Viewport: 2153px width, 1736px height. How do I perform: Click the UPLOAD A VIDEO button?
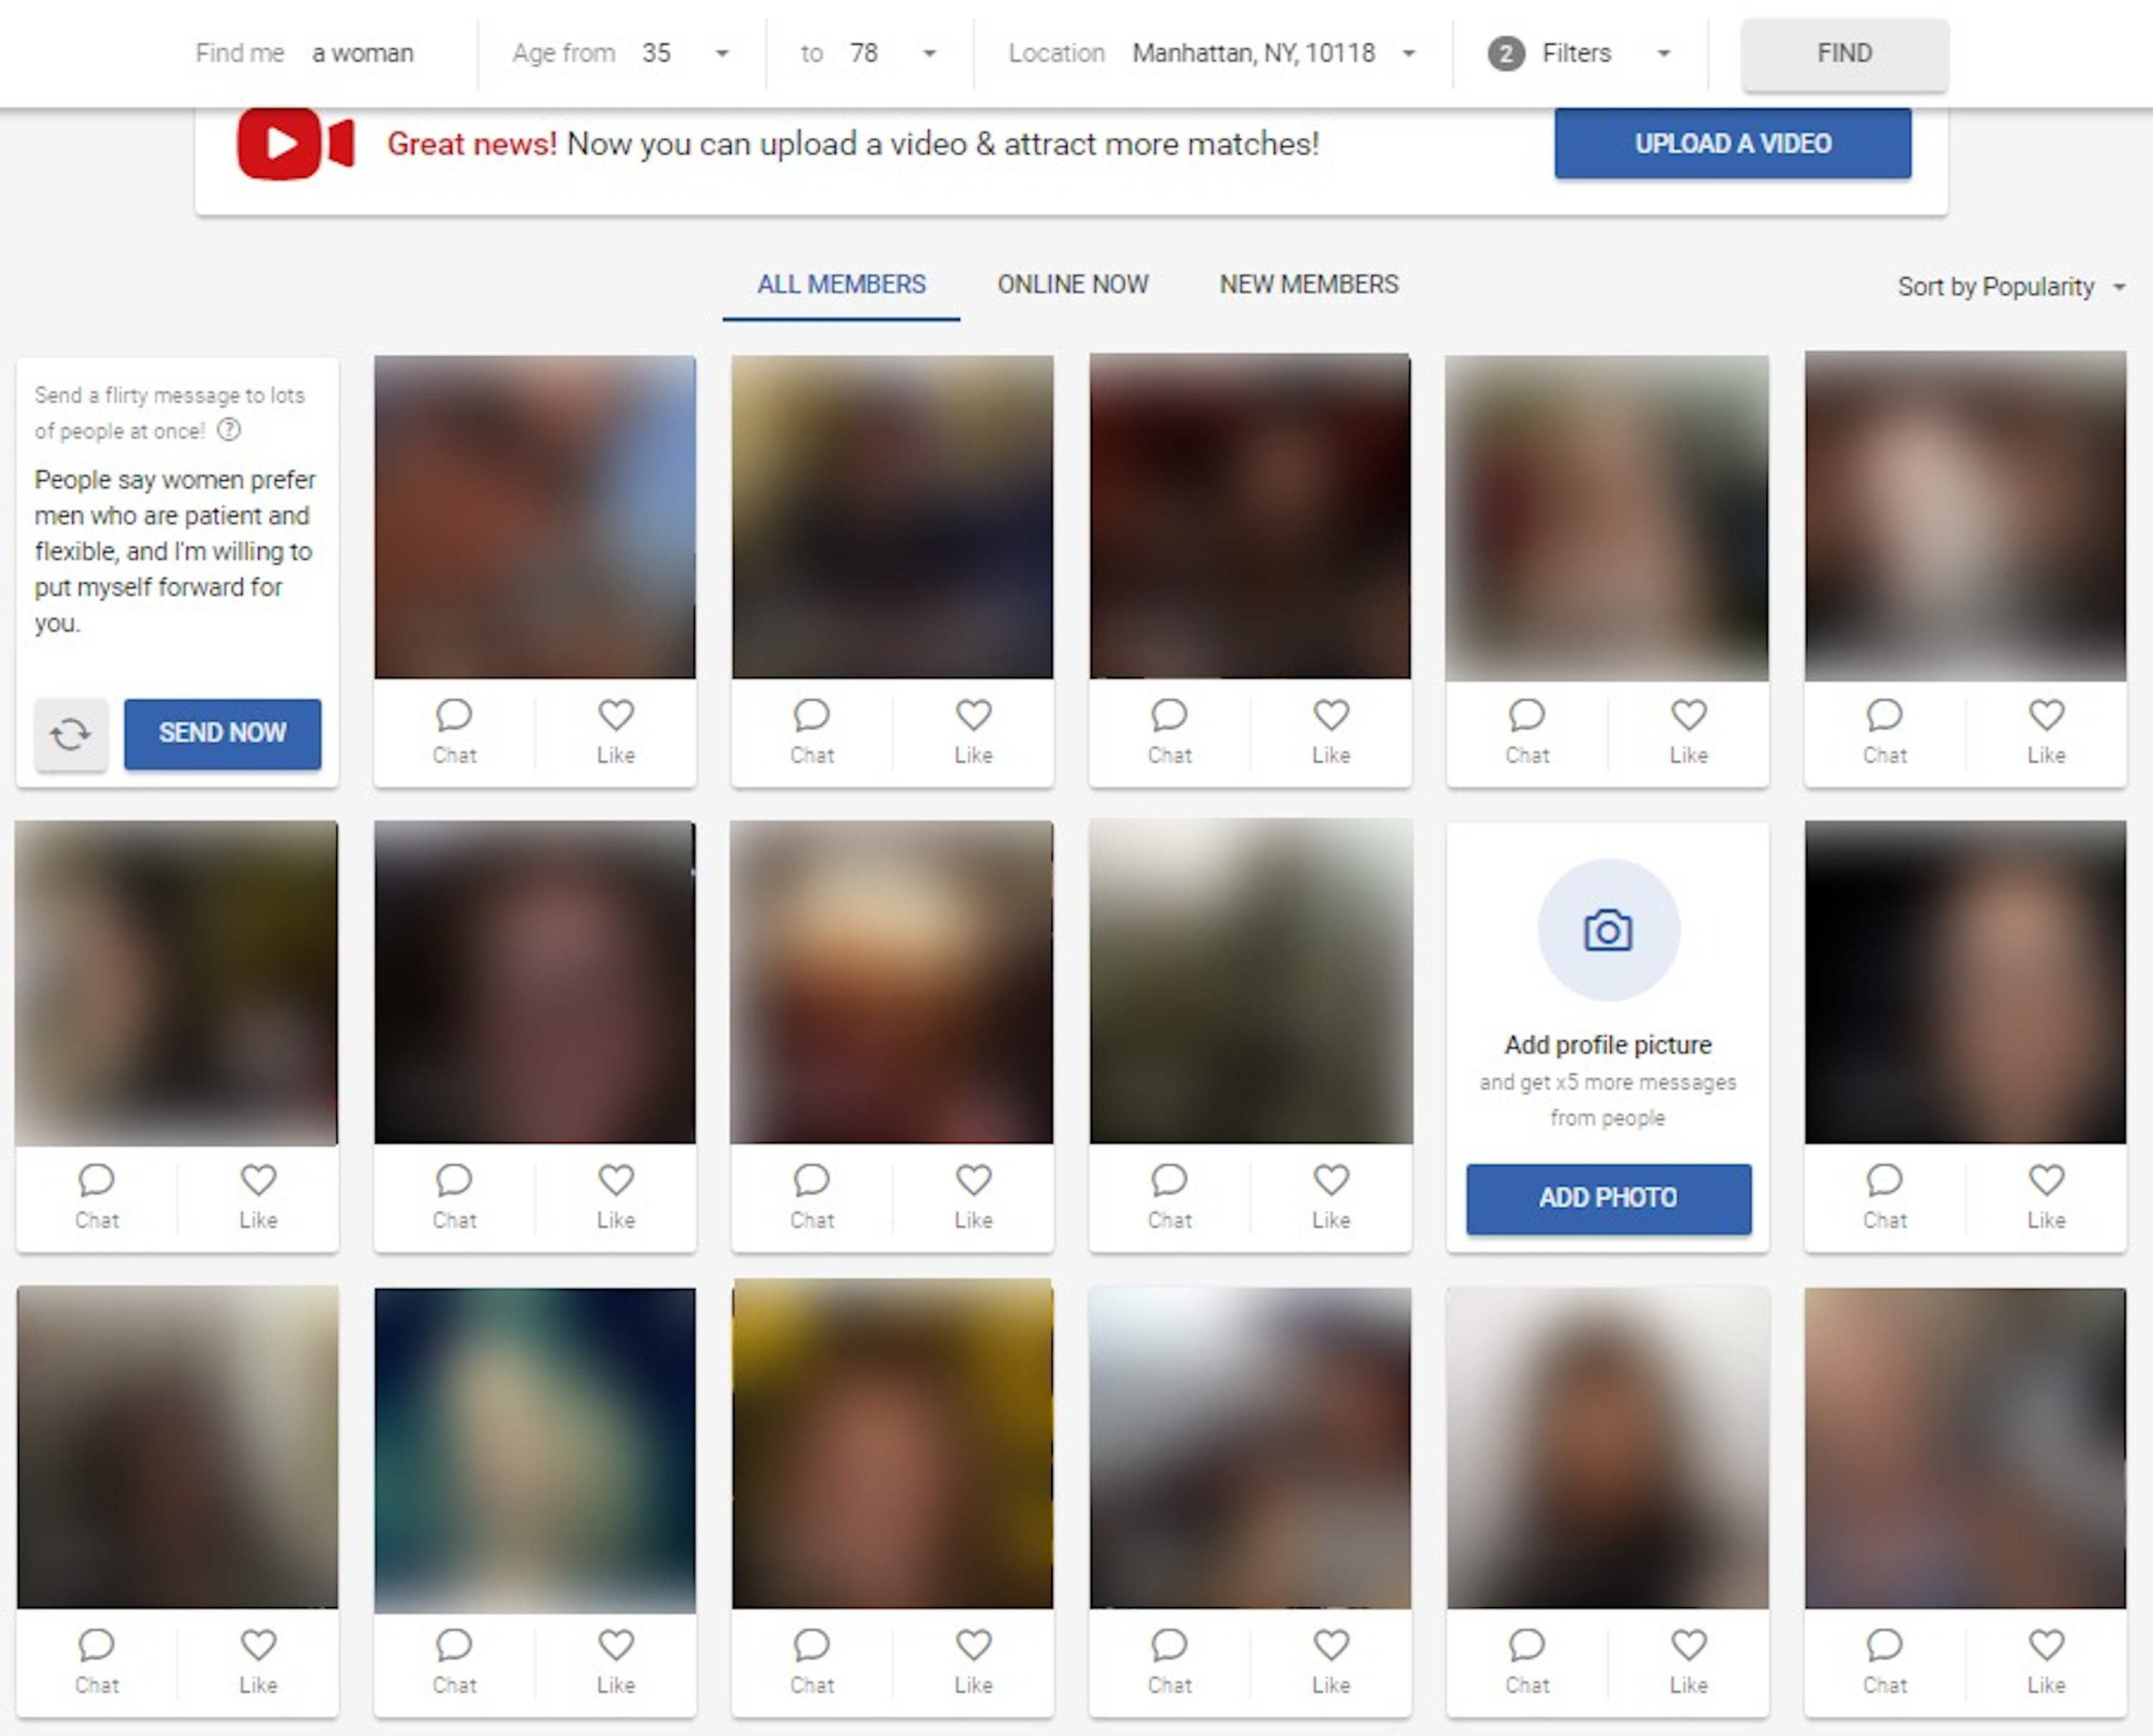pyautogui.click(x=1733, y=144)
